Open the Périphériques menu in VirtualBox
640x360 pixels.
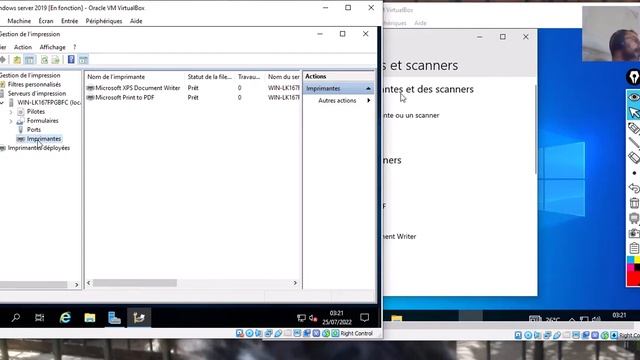104,21
